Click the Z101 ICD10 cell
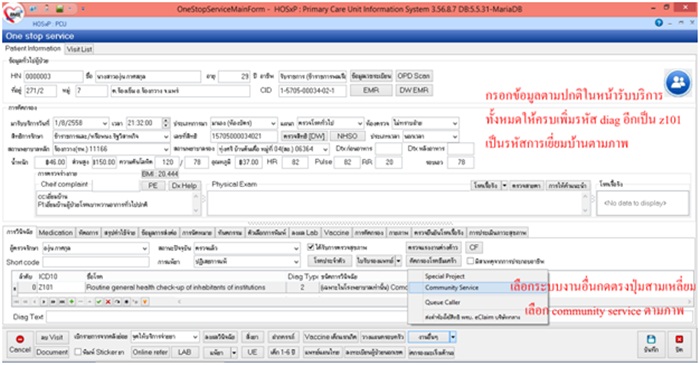 click(x=60, y=287)
